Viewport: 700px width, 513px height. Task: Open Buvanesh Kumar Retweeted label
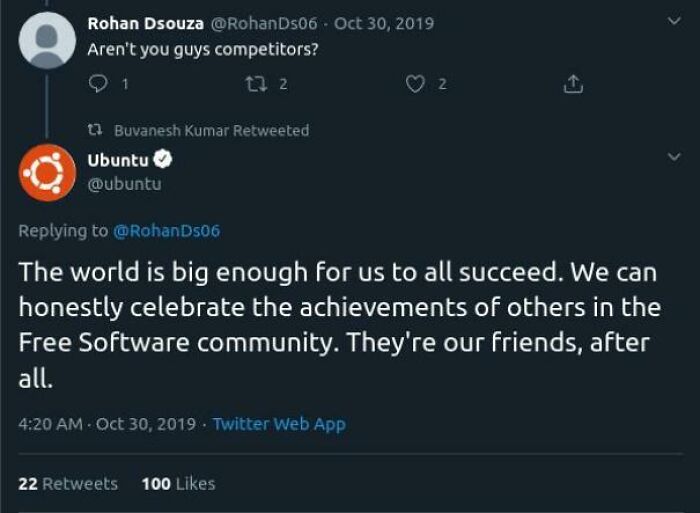pos(211,130)
